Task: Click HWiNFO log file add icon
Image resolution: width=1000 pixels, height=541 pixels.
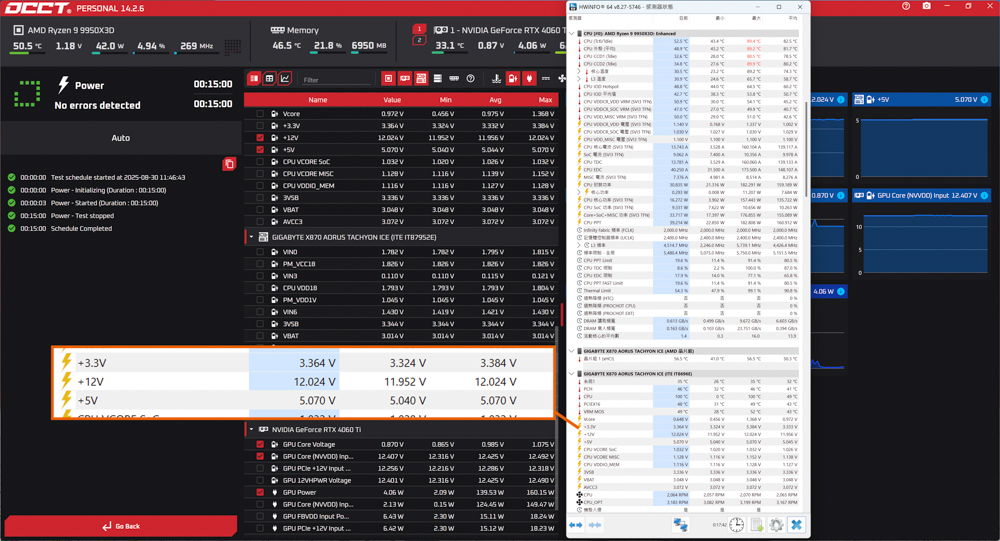Action: [756, 525]
